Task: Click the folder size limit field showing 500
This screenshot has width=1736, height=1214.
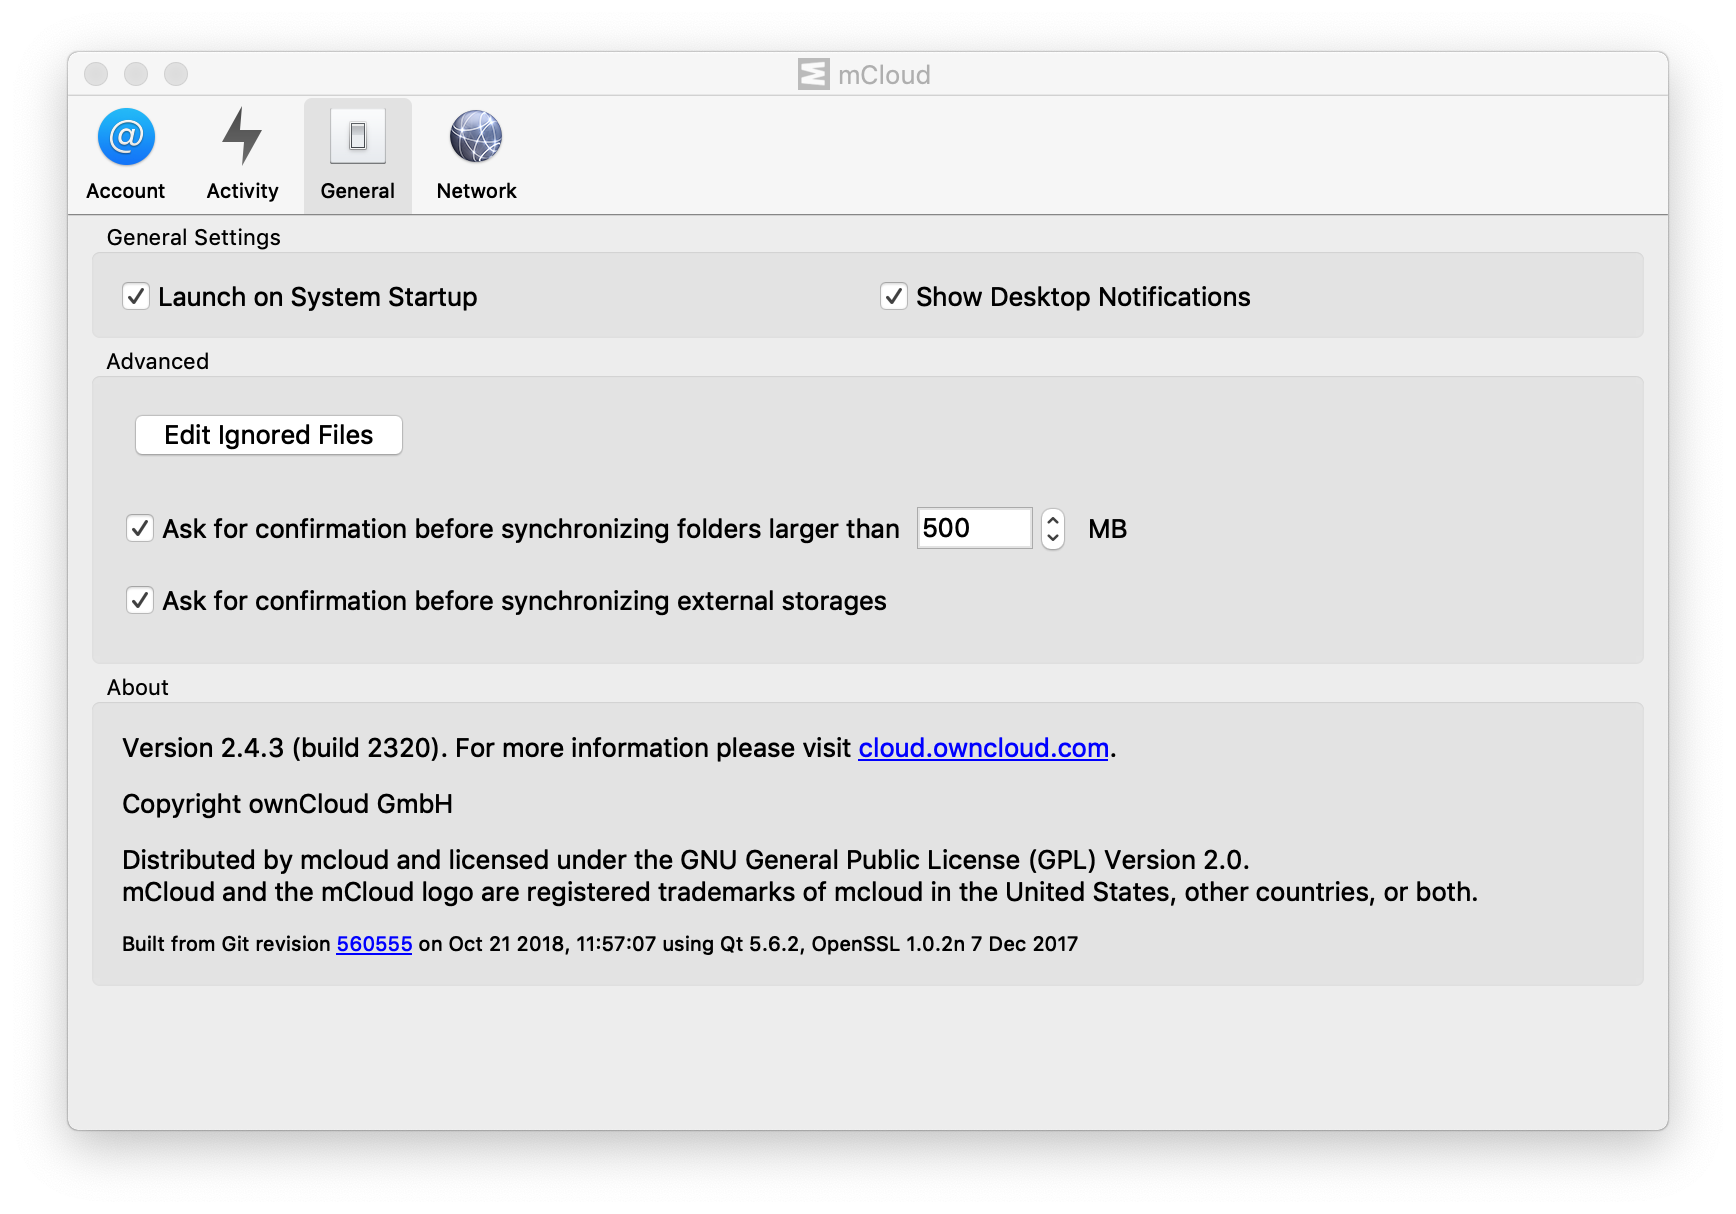Action: click(974, 528)
